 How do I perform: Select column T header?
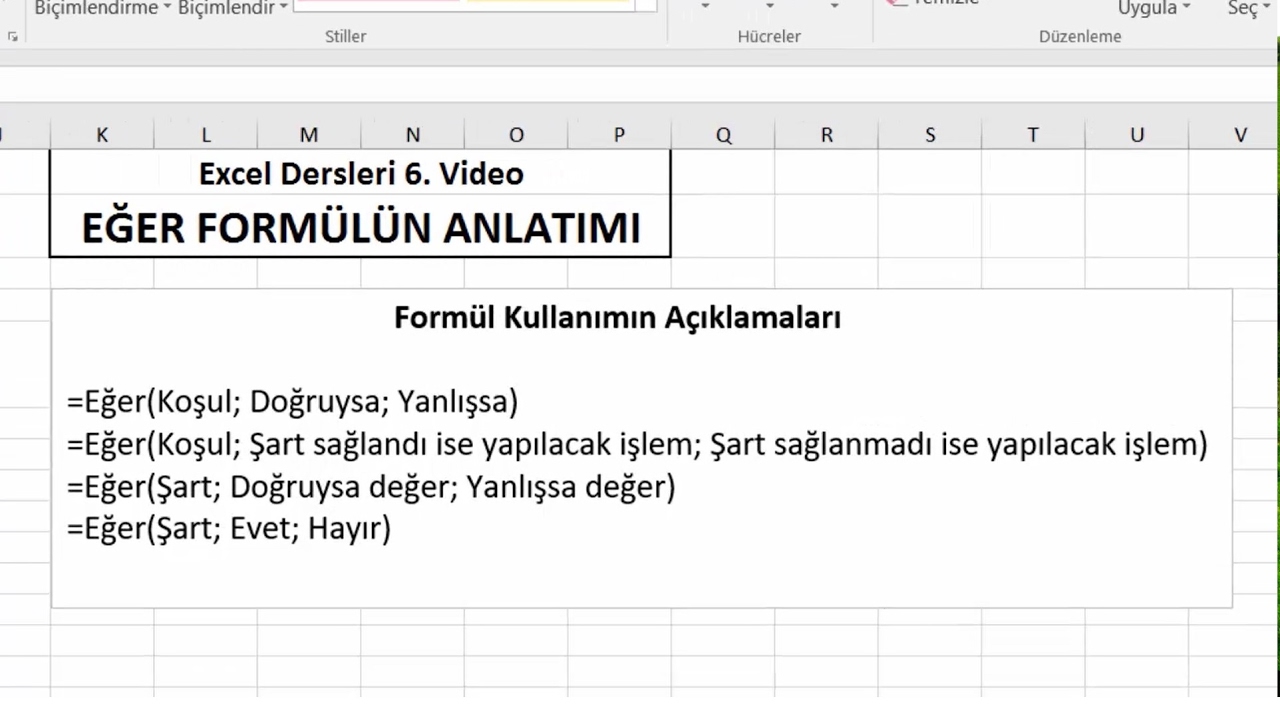[x=1033, y=135]
